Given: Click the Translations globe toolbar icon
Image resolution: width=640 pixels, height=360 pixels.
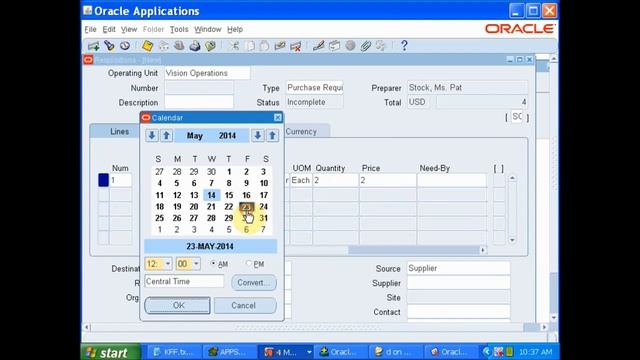Looking at the screenshot, I should click(350, 46).
